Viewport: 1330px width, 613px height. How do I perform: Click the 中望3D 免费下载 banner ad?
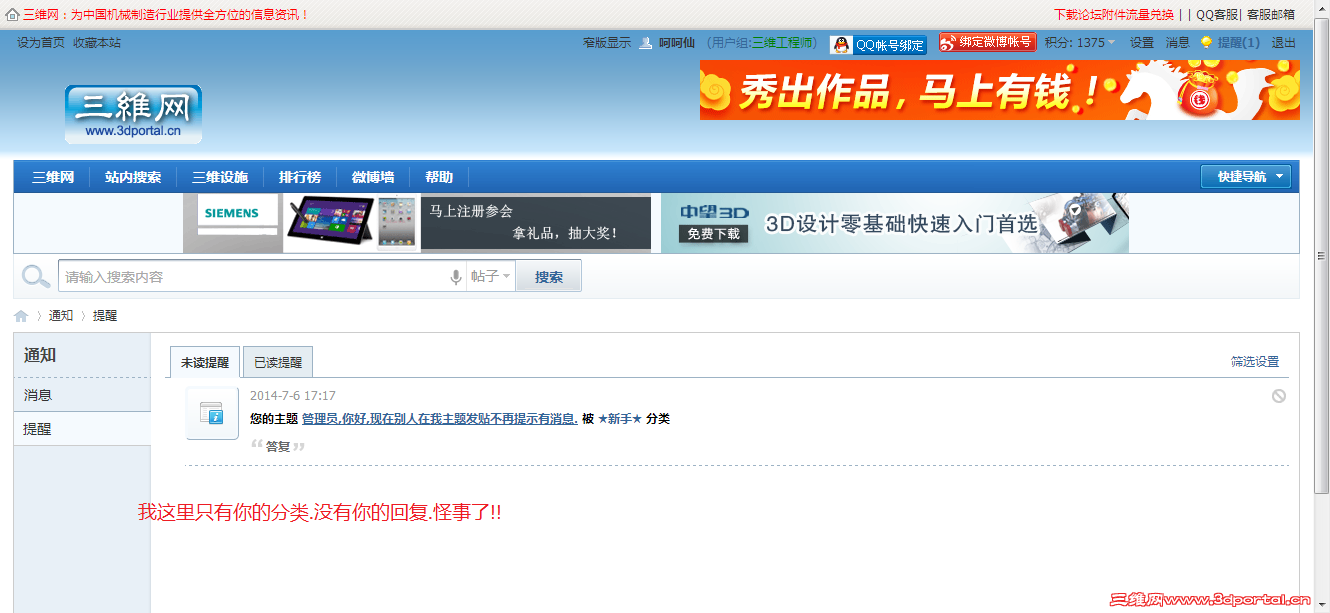[895, 223]
